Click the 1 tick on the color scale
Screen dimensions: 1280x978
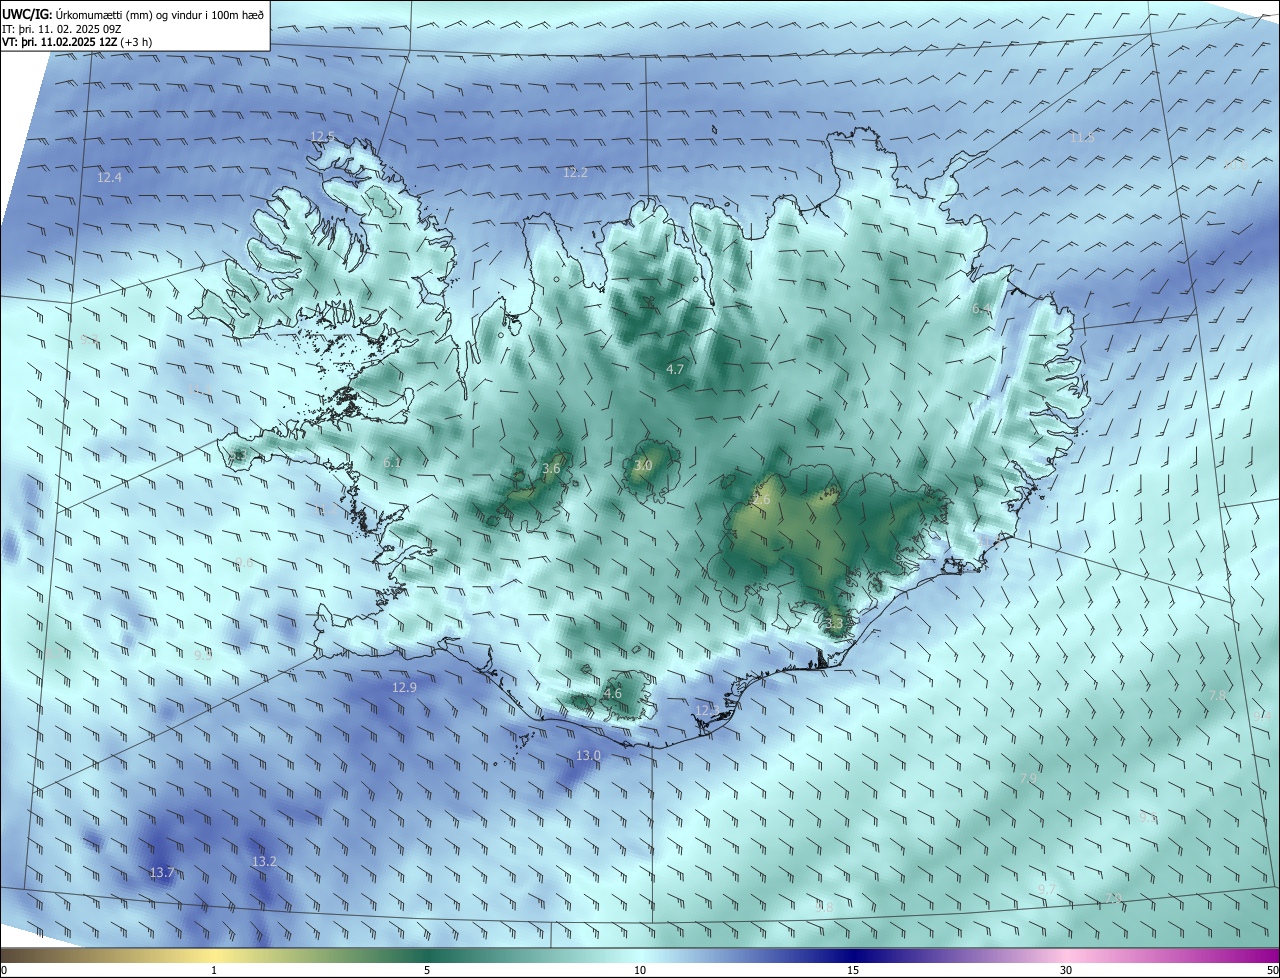(x=214, y=970)
